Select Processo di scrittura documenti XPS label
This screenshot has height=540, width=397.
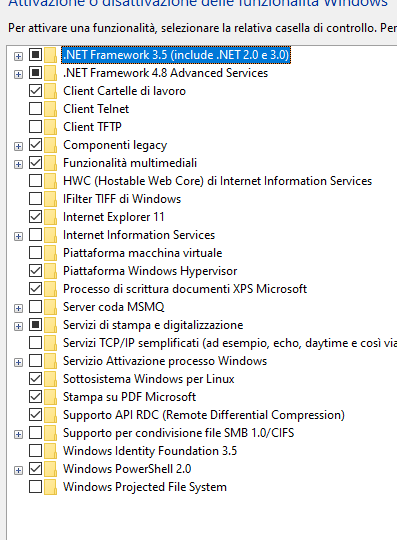185,289
